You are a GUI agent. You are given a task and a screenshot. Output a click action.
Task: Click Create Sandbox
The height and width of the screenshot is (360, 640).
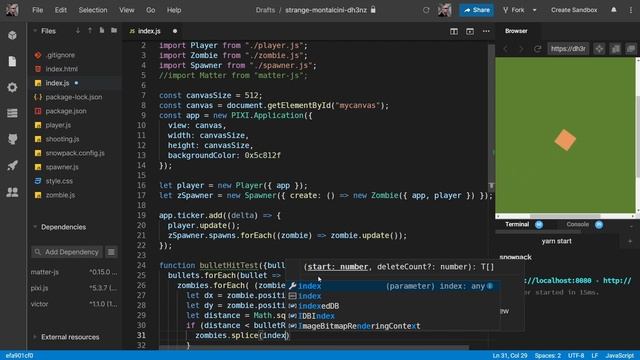(574, 10)
